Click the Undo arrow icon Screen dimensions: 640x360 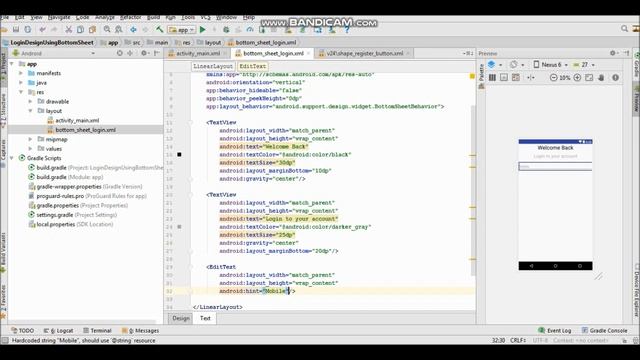pos(42,29)
